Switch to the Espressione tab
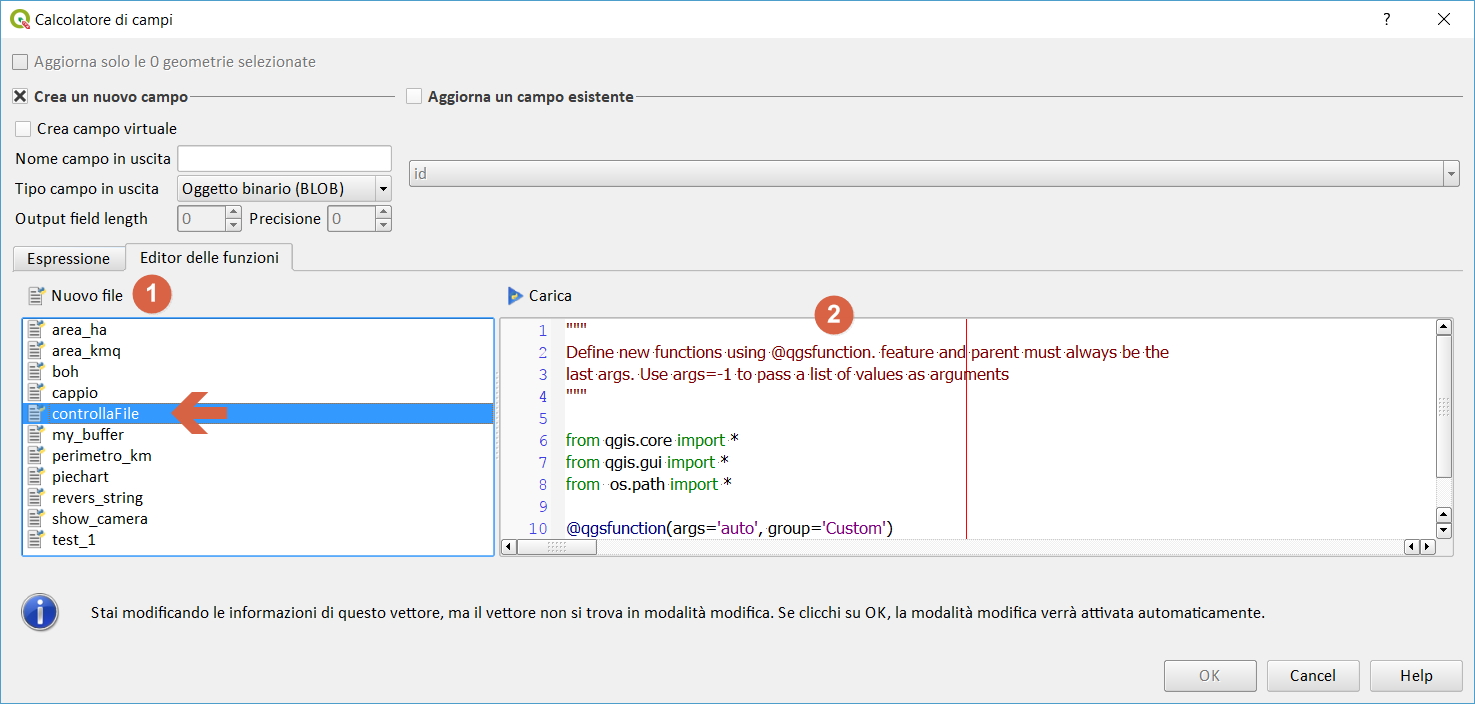This screenshot has height=704, width=1475. click(x=68, y=259)
